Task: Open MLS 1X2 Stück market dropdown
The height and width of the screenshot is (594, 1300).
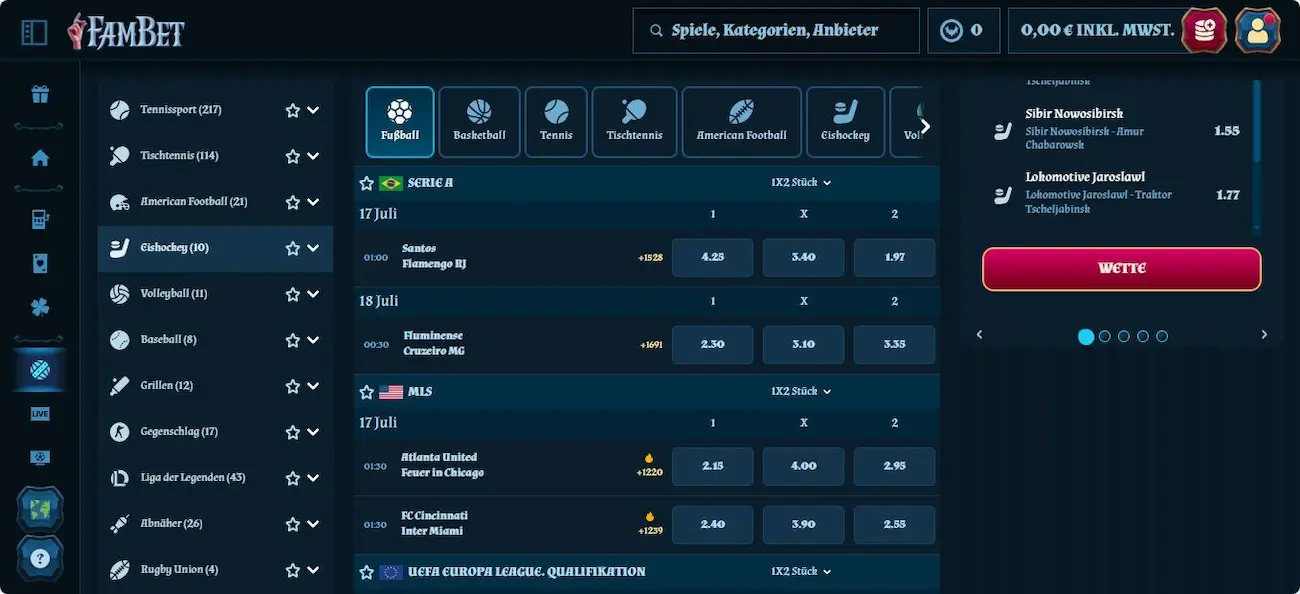Action: [801, 392]
